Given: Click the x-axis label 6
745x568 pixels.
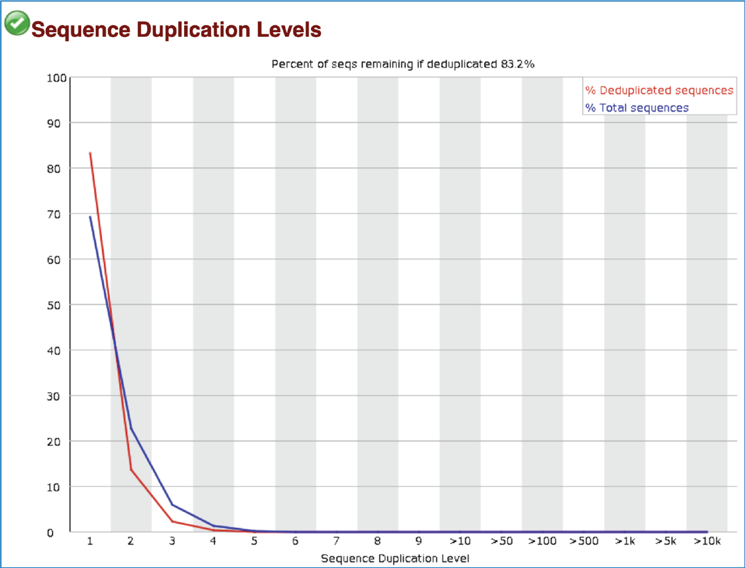Looking at the screenshot, I should [296, 541].
